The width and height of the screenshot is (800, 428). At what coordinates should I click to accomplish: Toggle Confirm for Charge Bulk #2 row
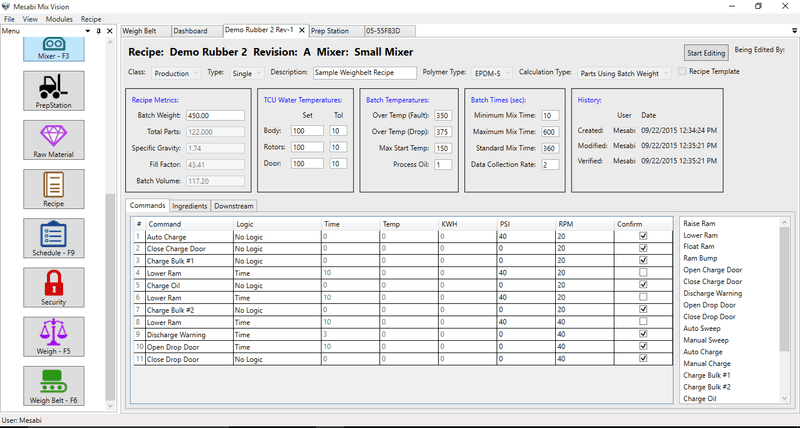click(643, 309)
